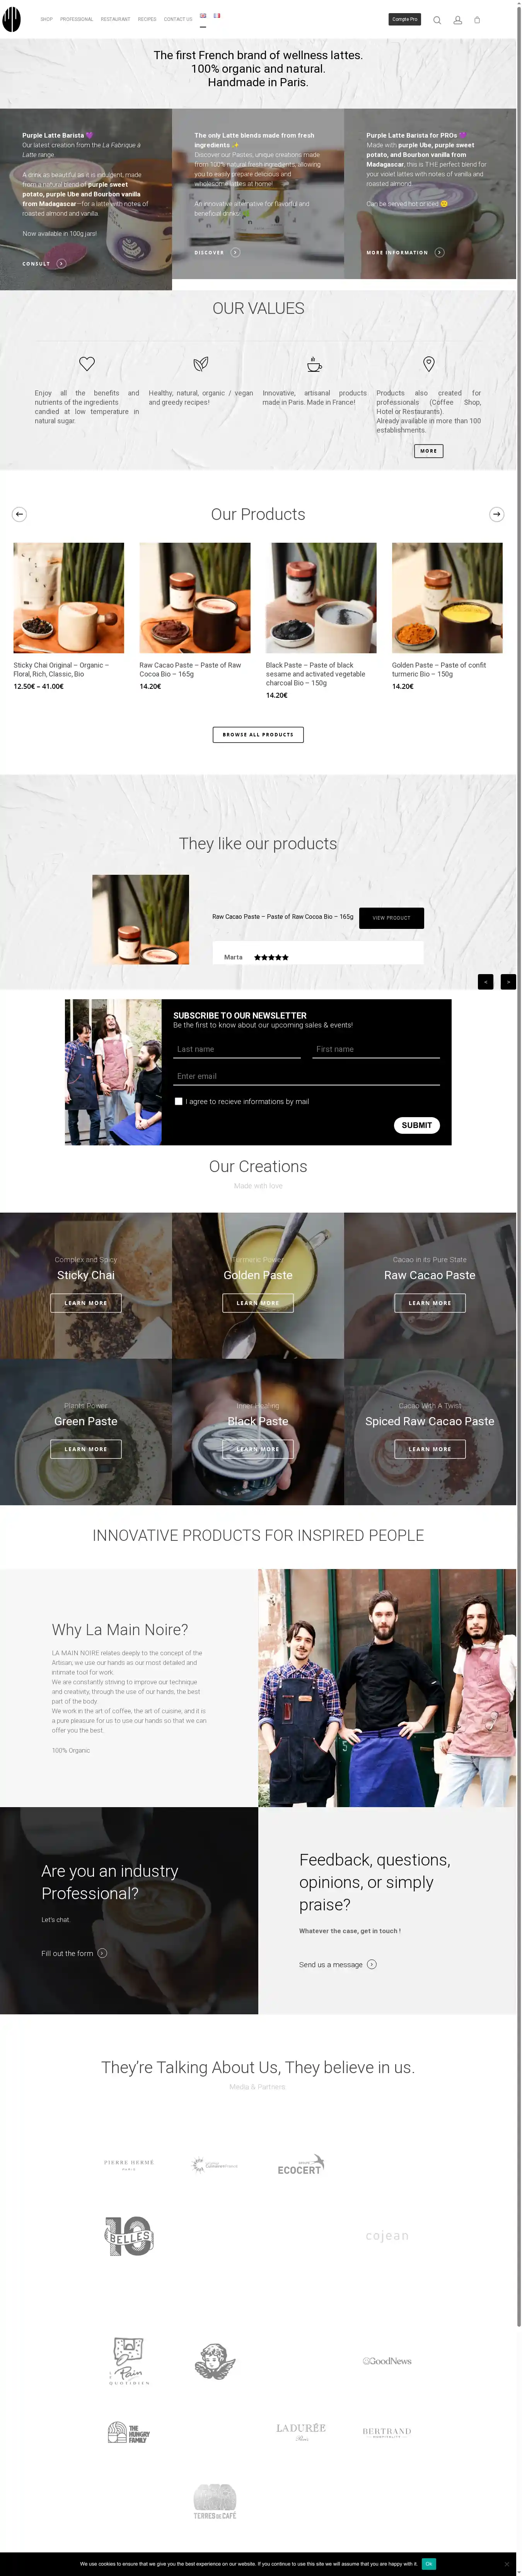
Task: Open the Recipes menu item
Action: tap(147, 19)
